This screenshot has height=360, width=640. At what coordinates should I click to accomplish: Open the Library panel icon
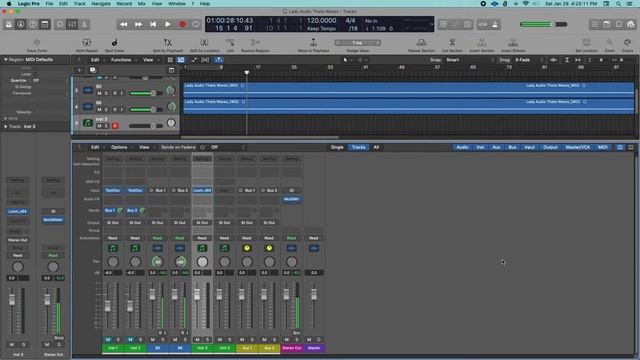pyautogui.click(x=9, y=24)
